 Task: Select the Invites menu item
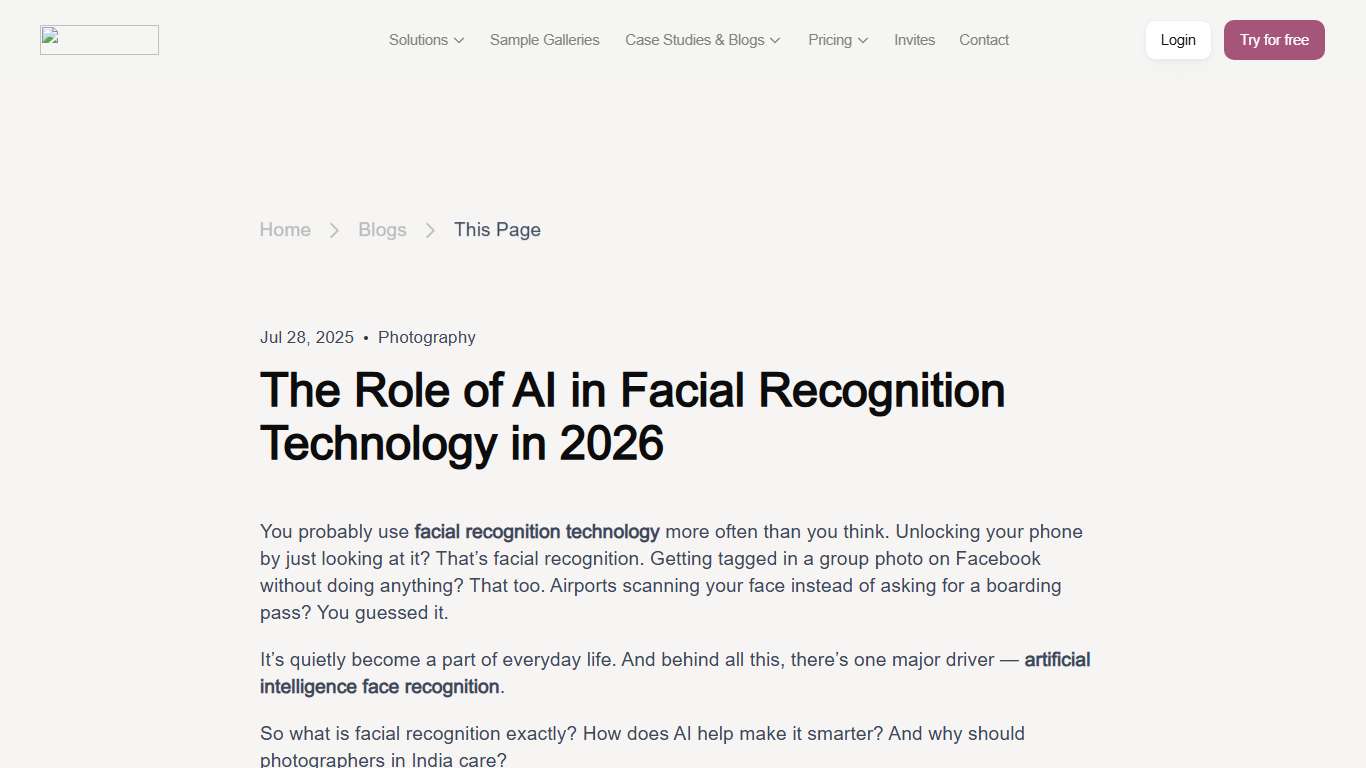point(913,40)
